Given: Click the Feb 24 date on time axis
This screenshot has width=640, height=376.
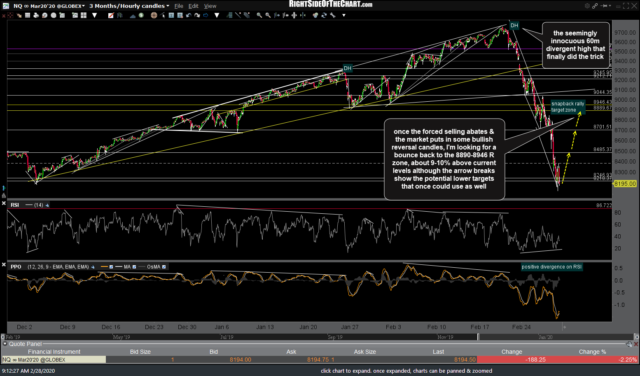Looking at the screenshot, I should (x=521, y=327).
